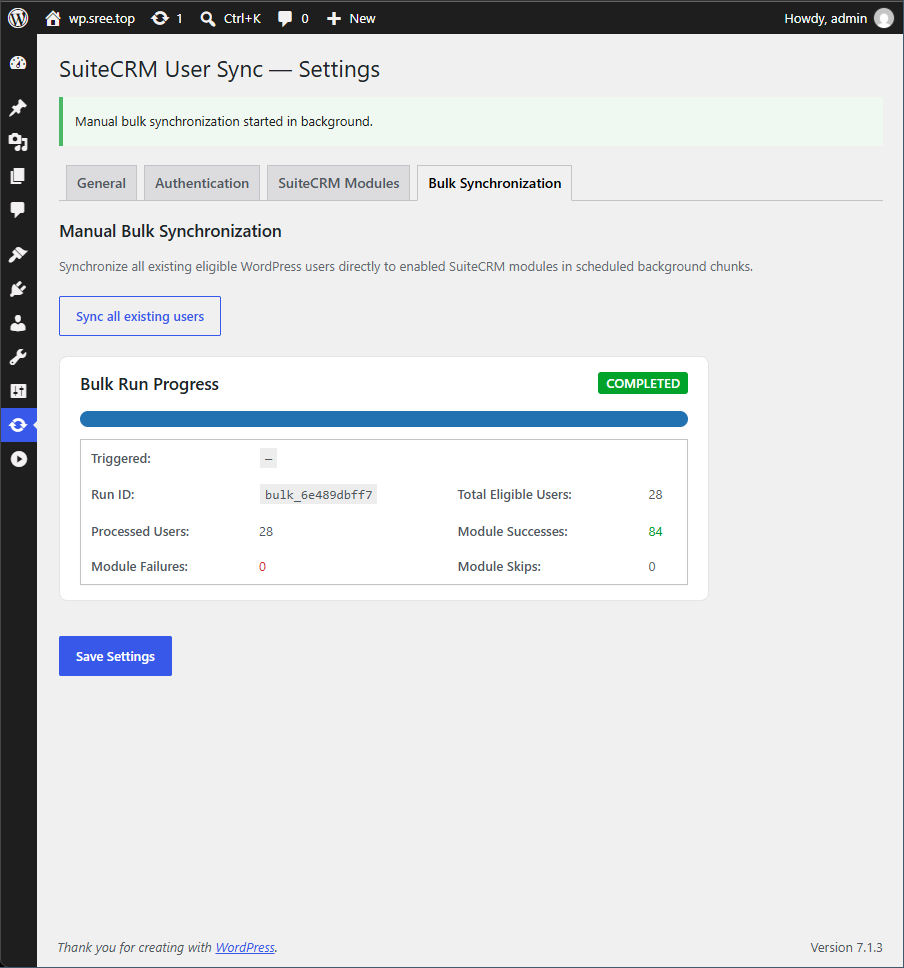
Task: Click the Module Skips label
Action: 499,567
